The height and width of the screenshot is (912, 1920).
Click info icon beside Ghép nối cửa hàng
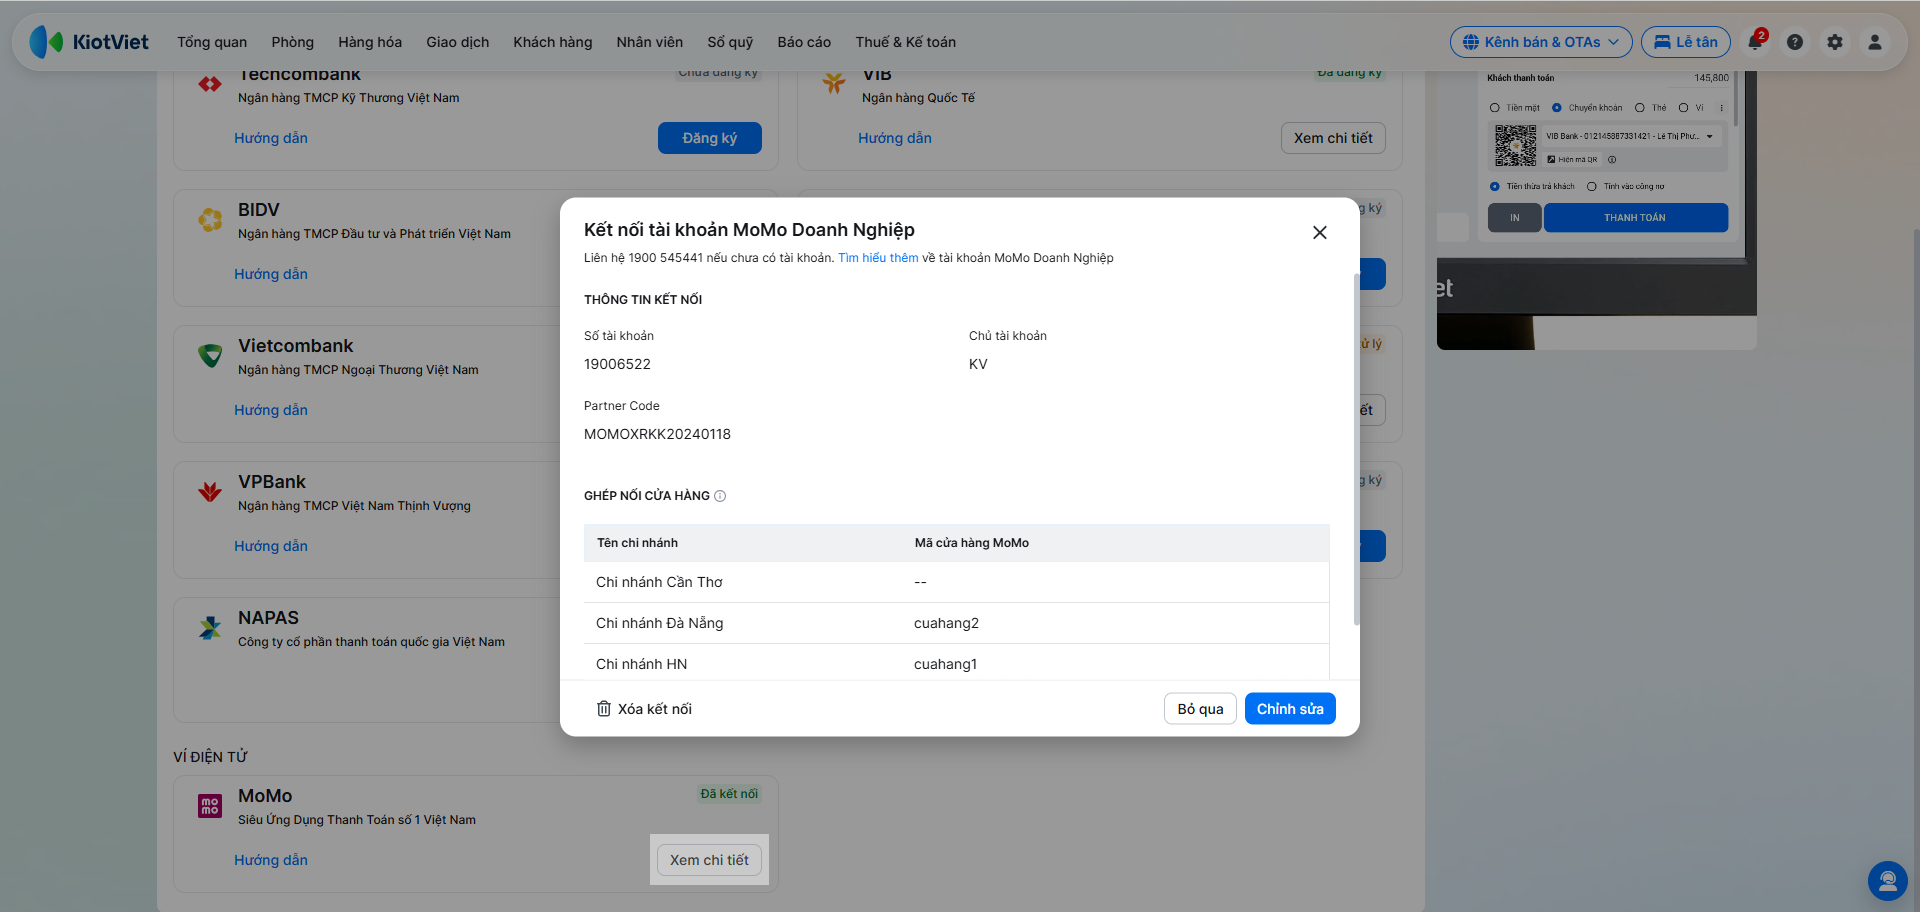tap(720, 496)
